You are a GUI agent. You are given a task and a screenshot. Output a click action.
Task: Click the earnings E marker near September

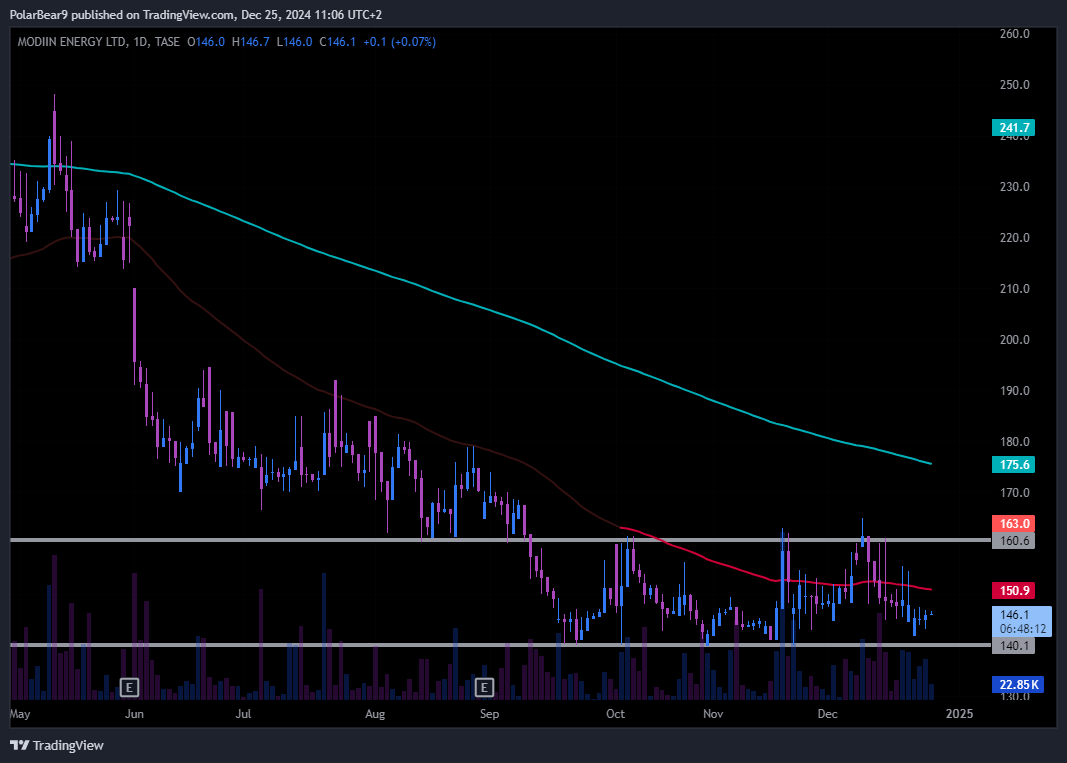pos(484,687)
